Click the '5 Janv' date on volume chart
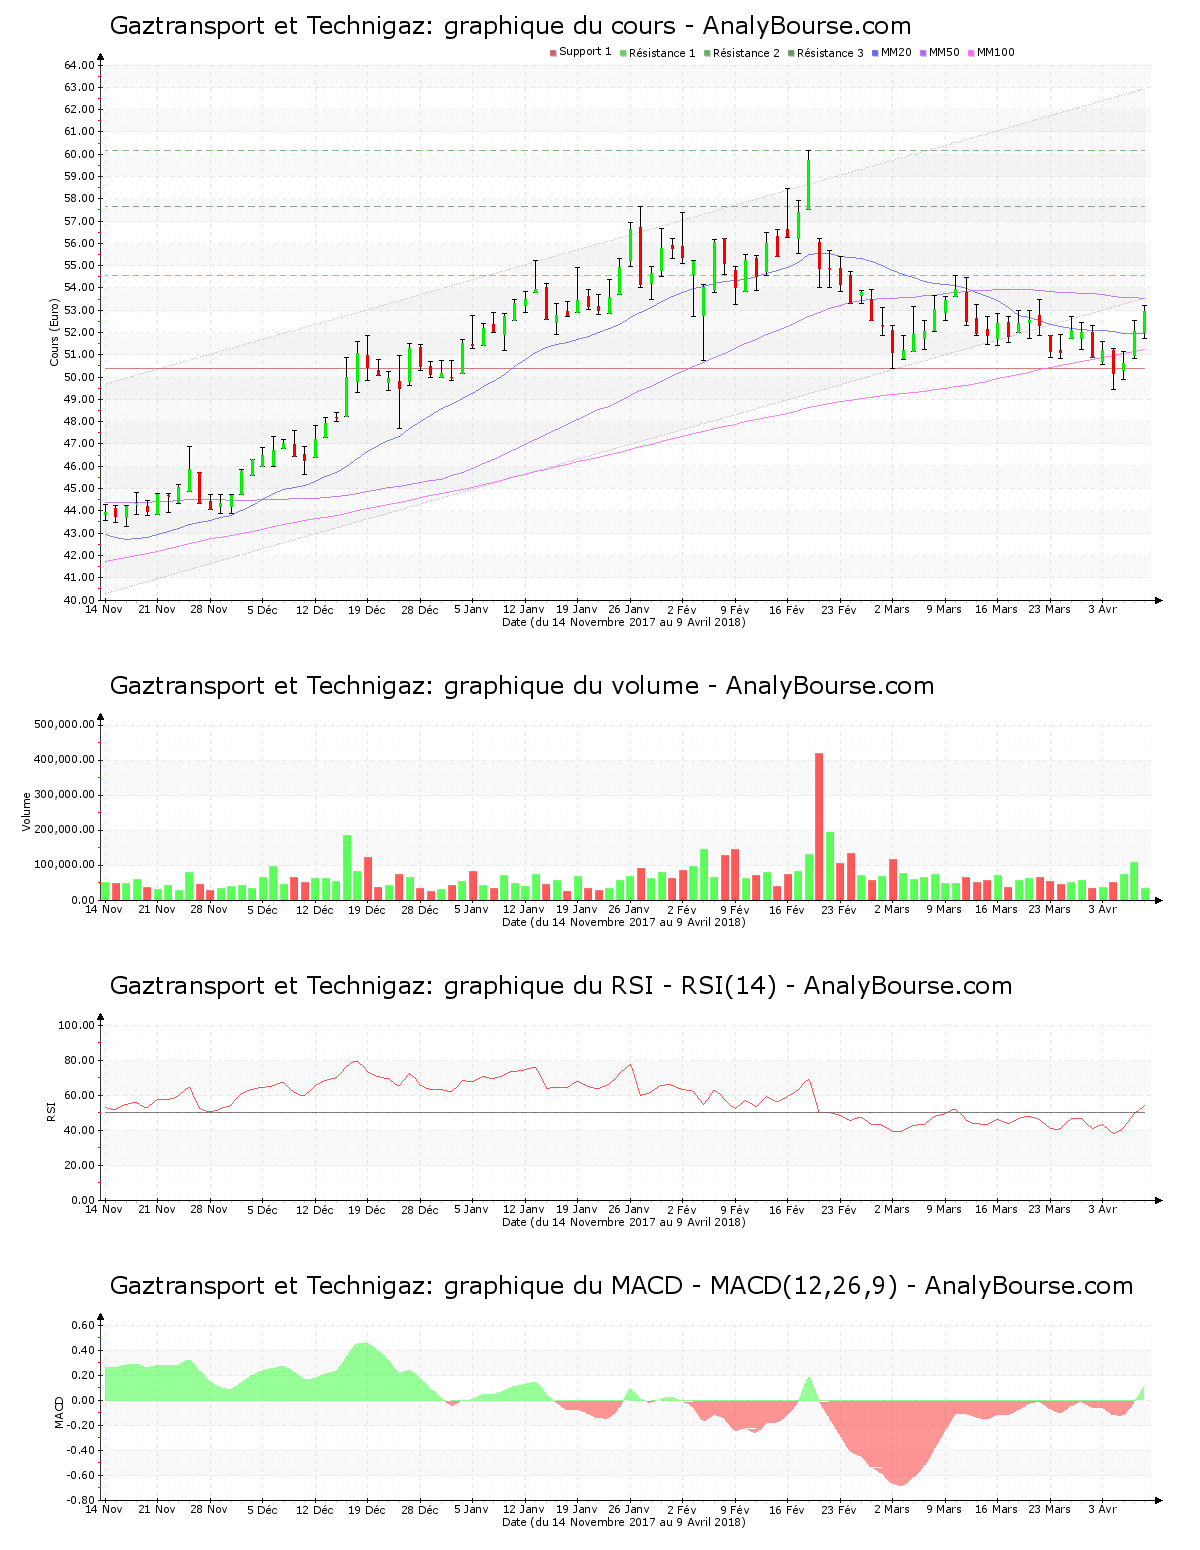The image size is (1200, 1550). point(471,909)
